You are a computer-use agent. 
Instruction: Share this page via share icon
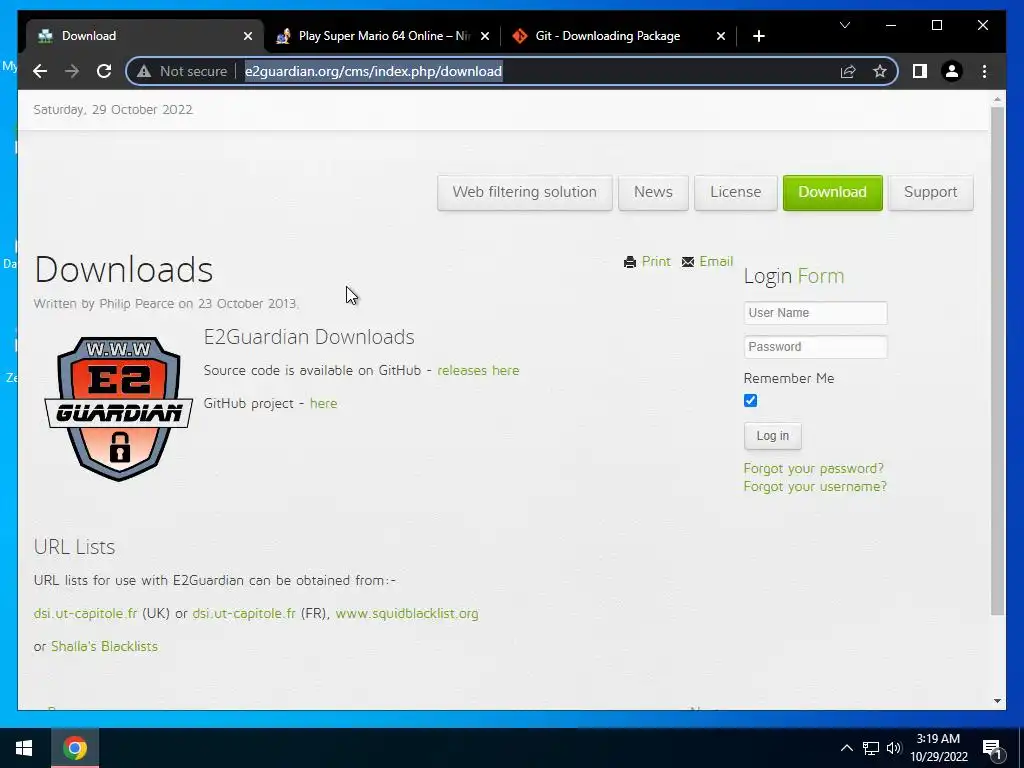click(848, 71)
